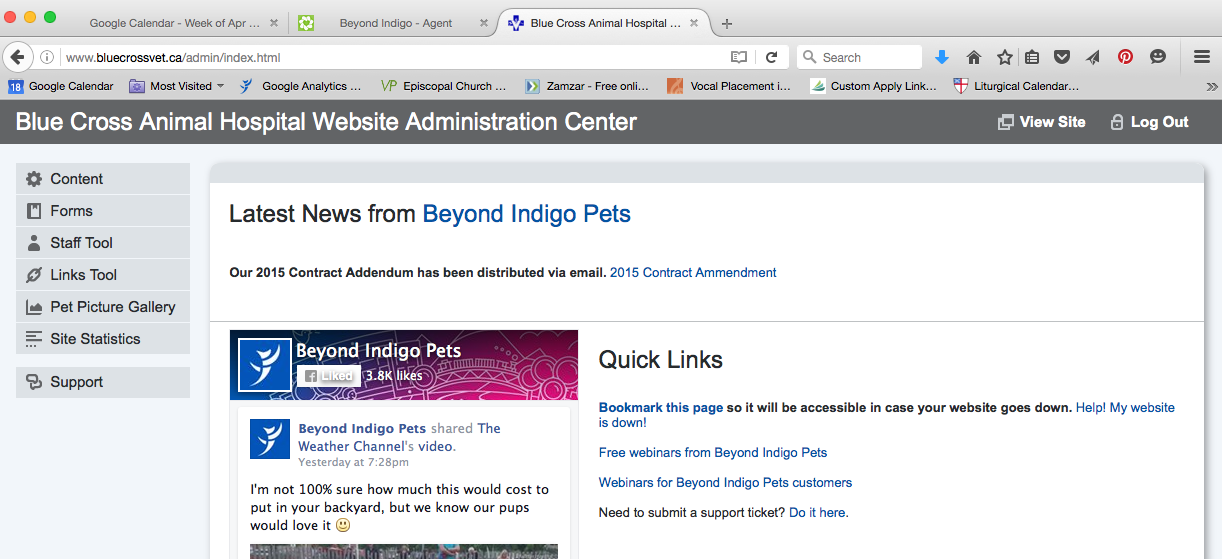Open Free webinars from Beyond Indigo Pets

click(713, 452)
